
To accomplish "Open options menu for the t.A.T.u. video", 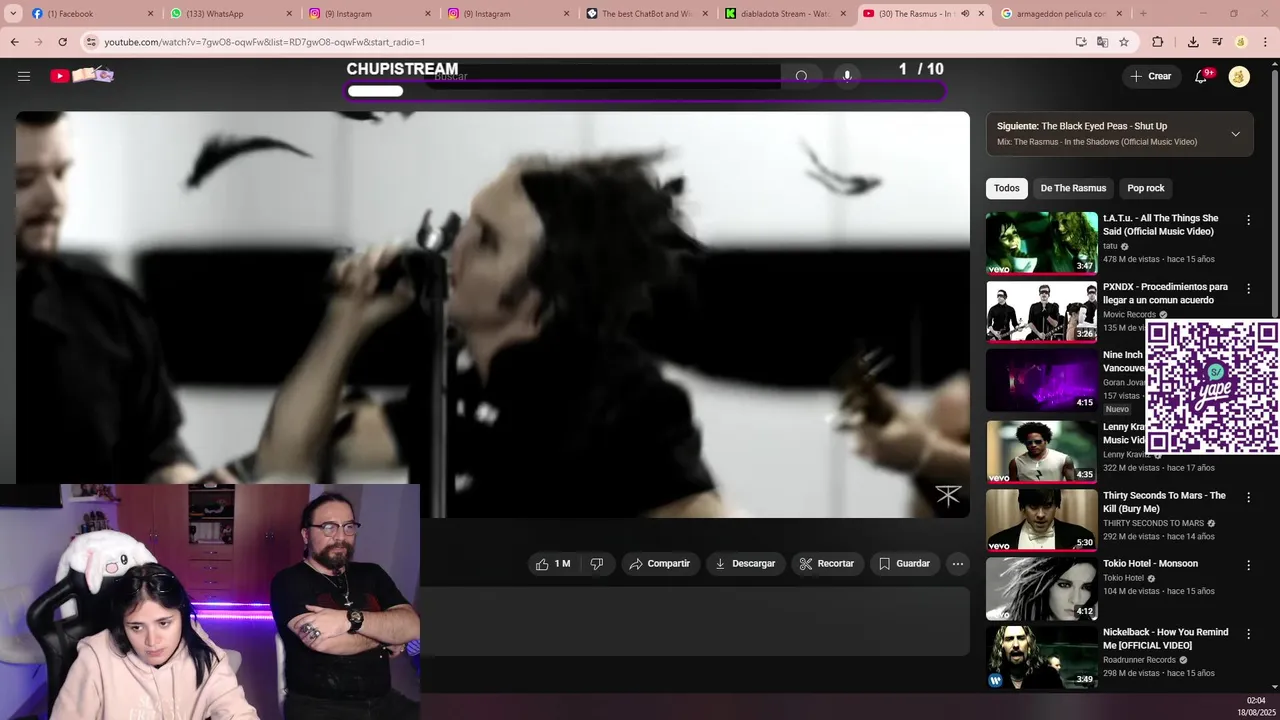I will click(x=1248, y=220).
